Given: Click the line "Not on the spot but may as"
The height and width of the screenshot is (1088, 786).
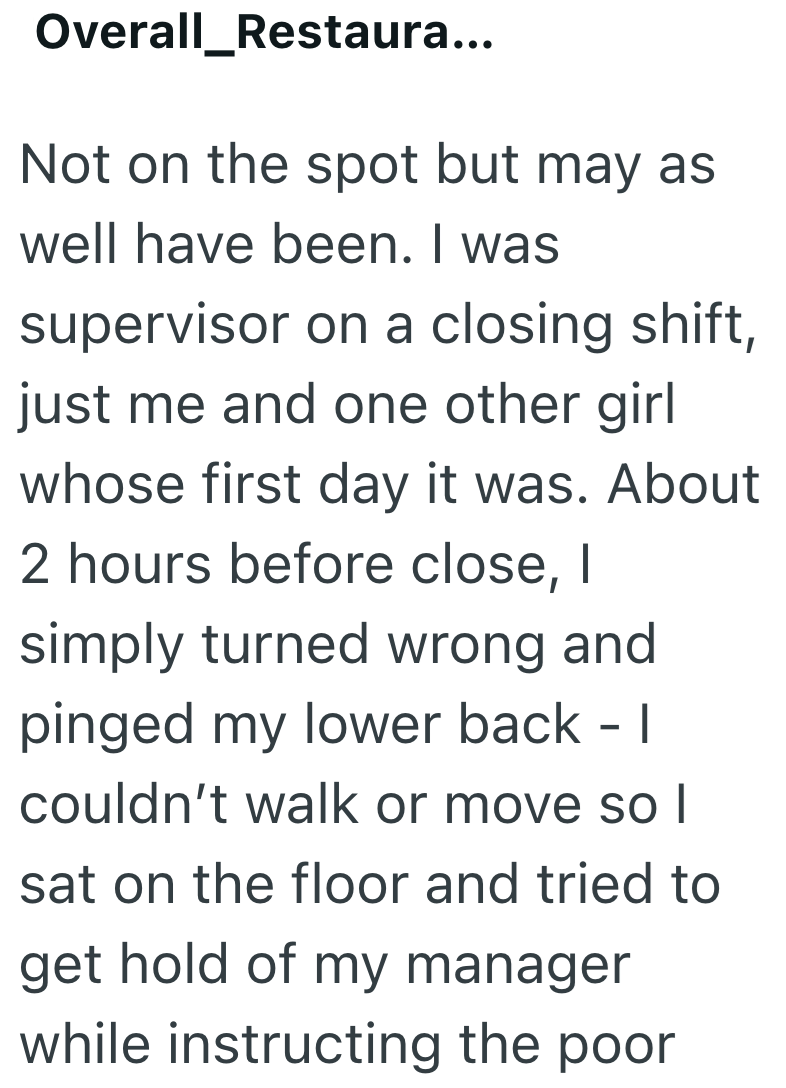Looking at the screenshot, I should click(x=368, y=165).
